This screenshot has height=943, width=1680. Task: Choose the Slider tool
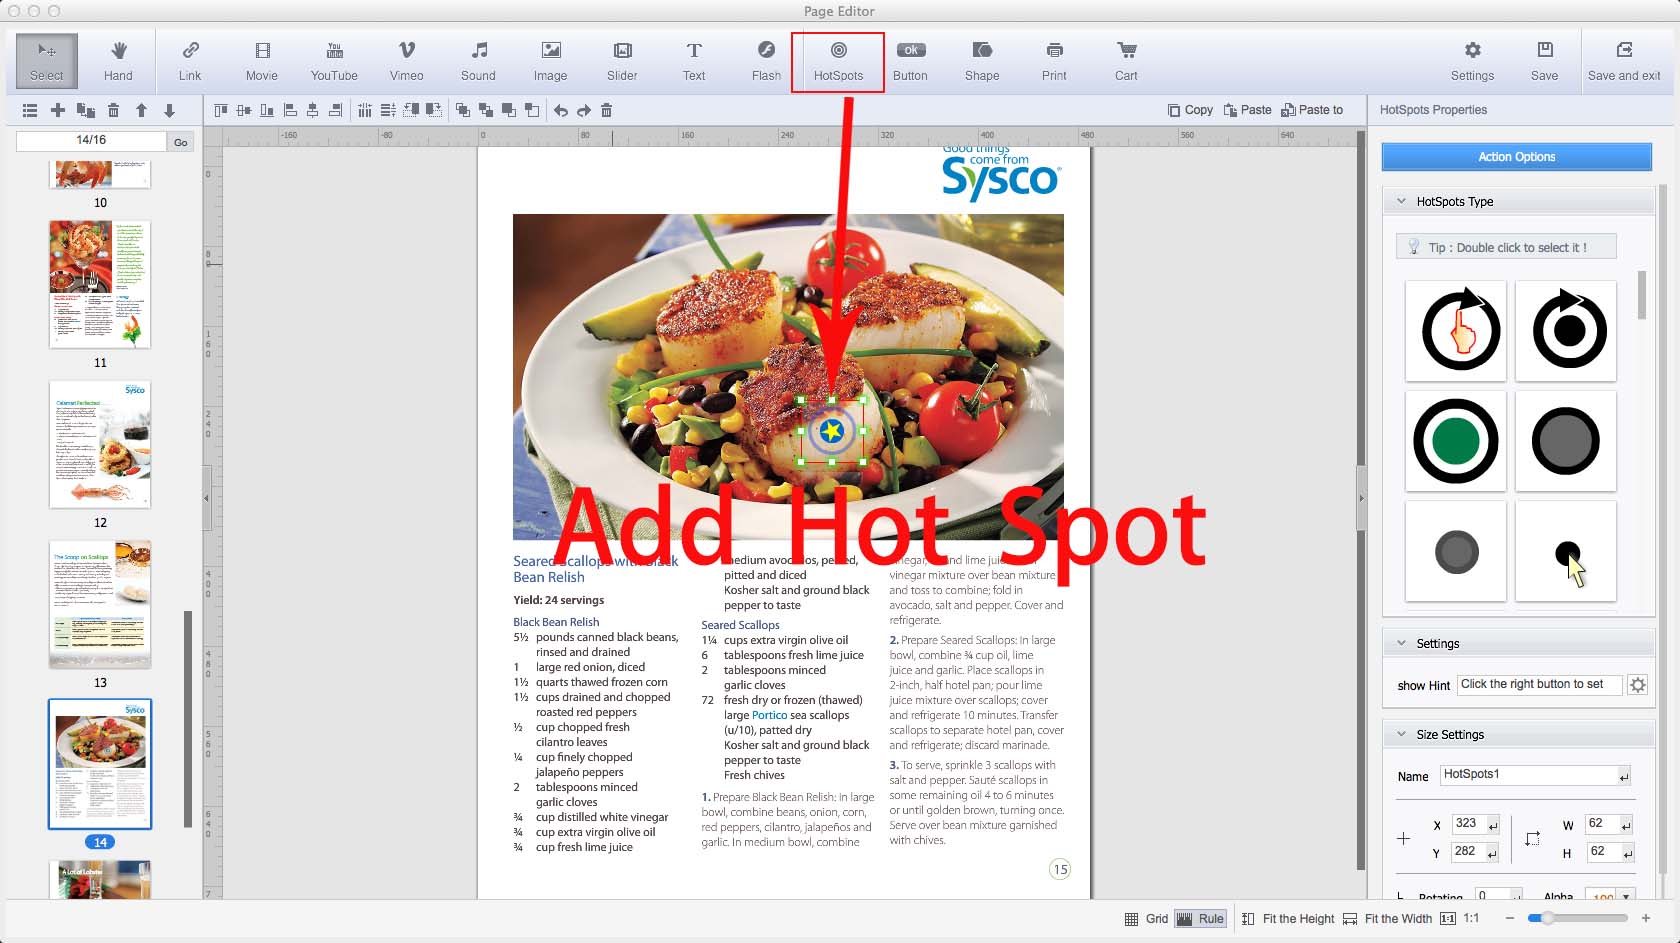(622, 61)
